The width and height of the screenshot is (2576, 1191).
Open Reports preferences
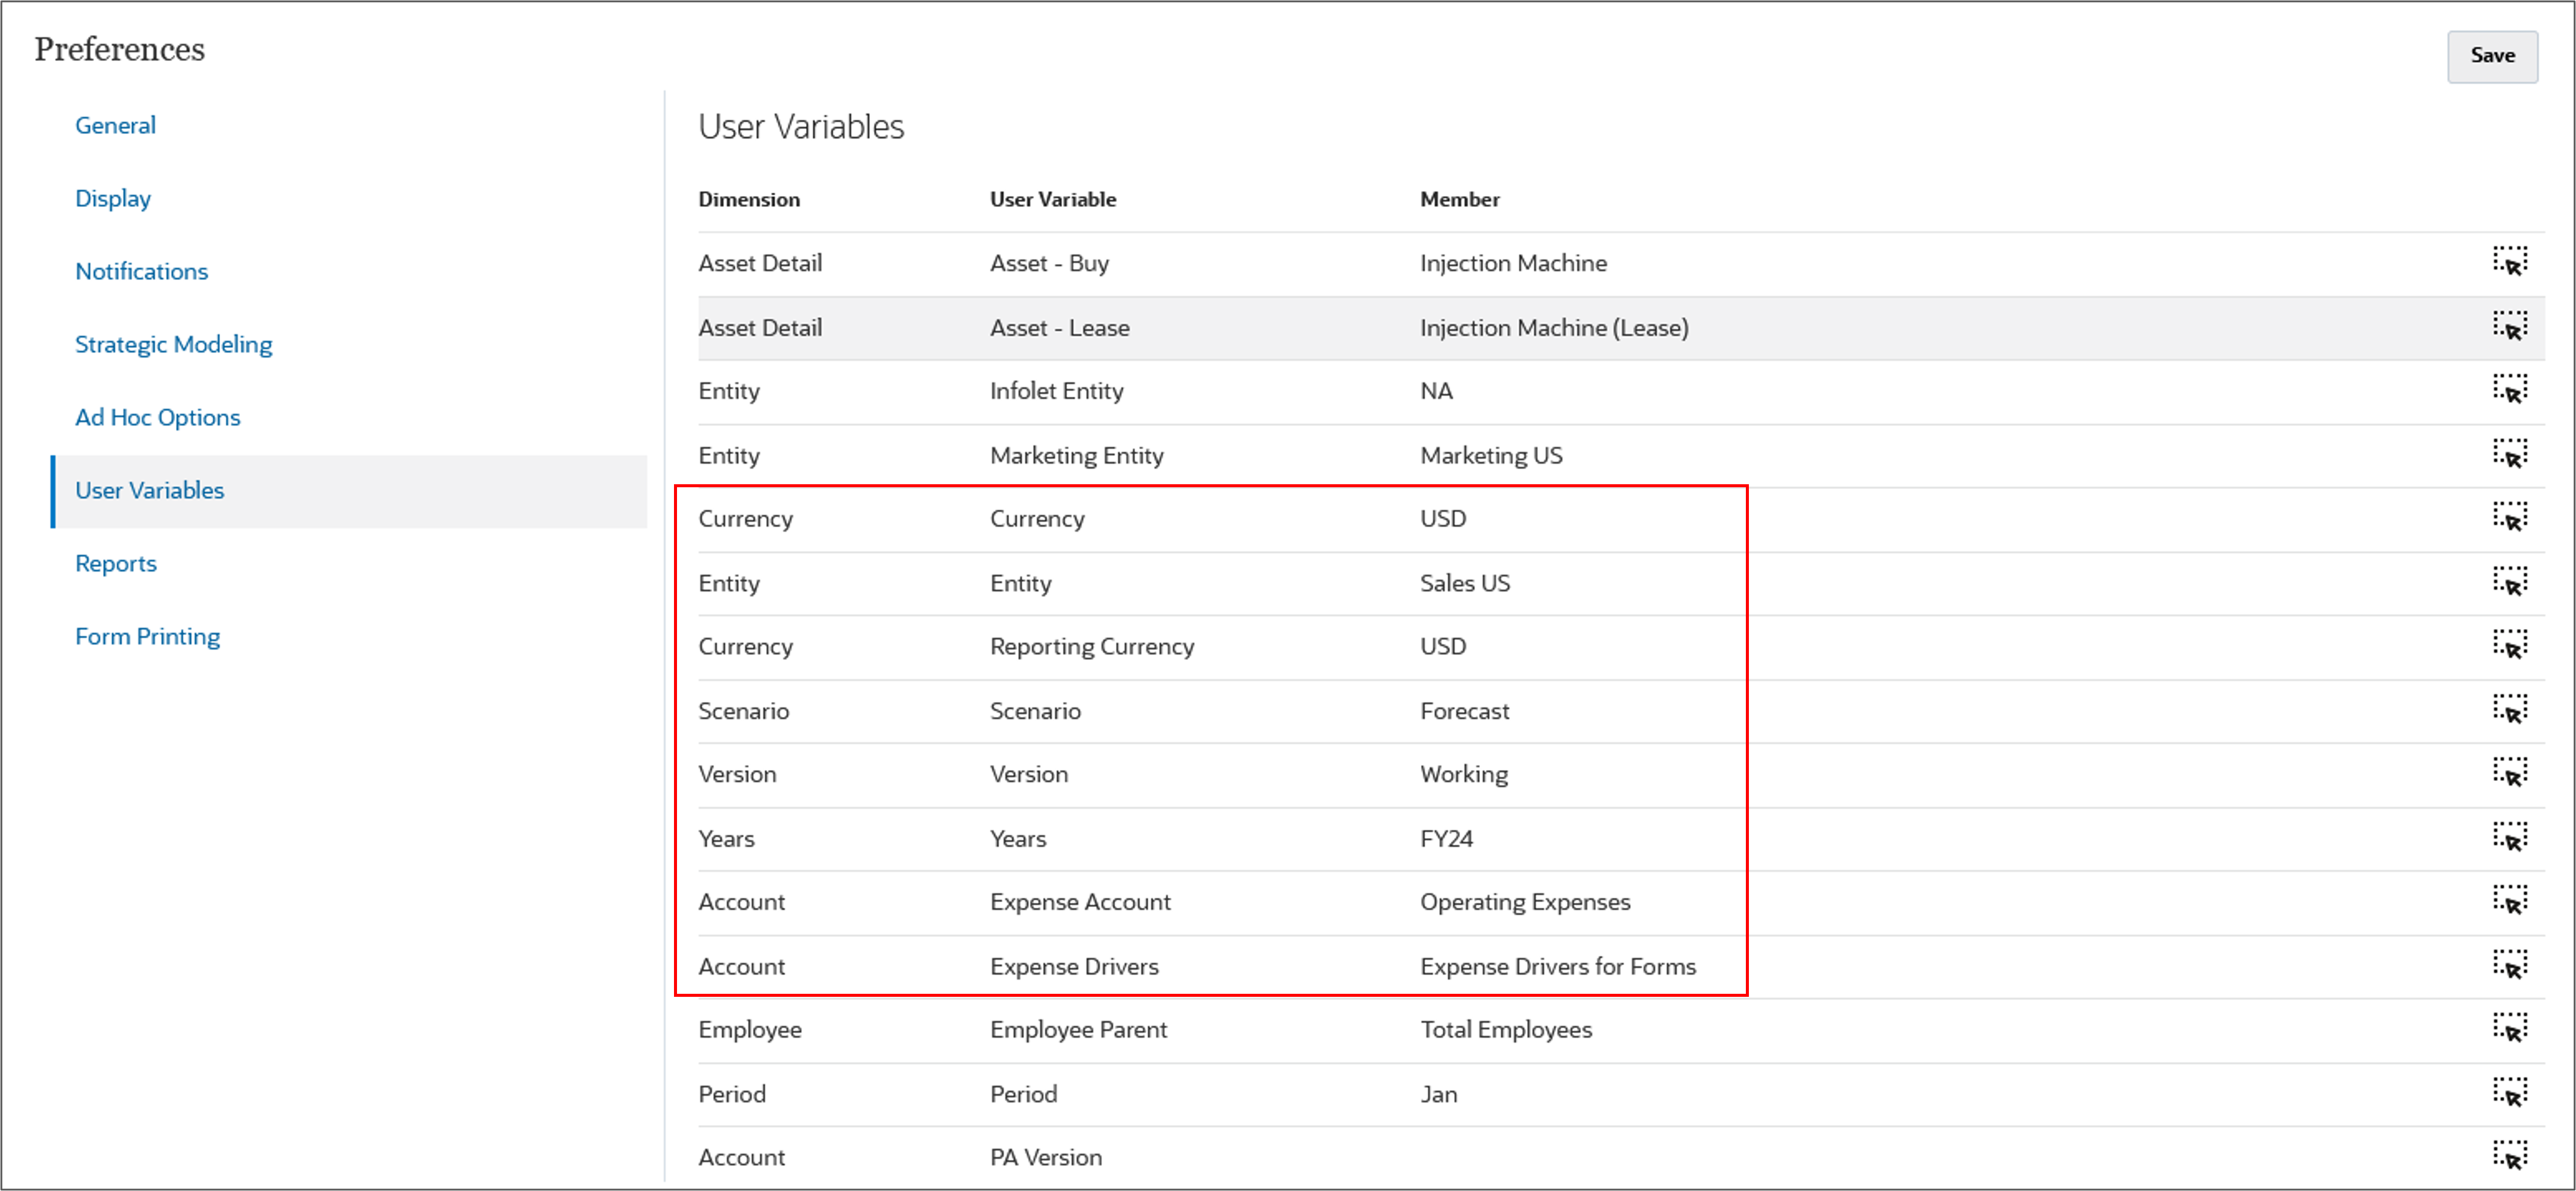click(x=116, y=563)
